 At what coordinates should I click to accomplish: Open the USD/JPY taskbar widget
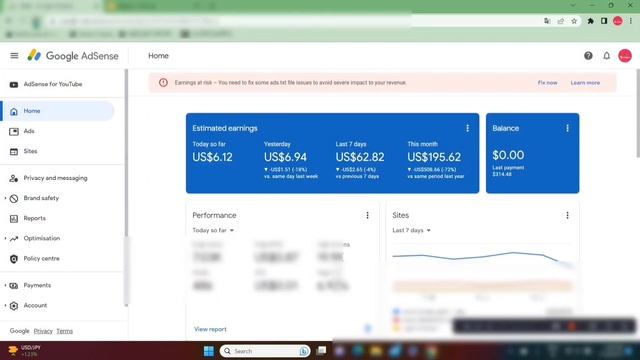(25, 351)
